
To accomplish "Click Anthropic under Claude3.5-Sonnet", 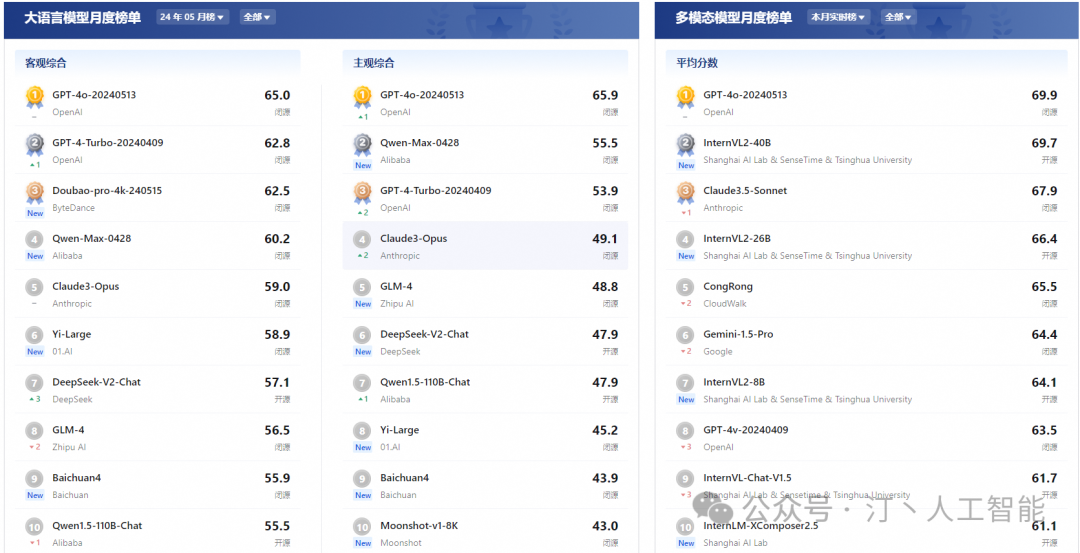I will pos(723,208).
